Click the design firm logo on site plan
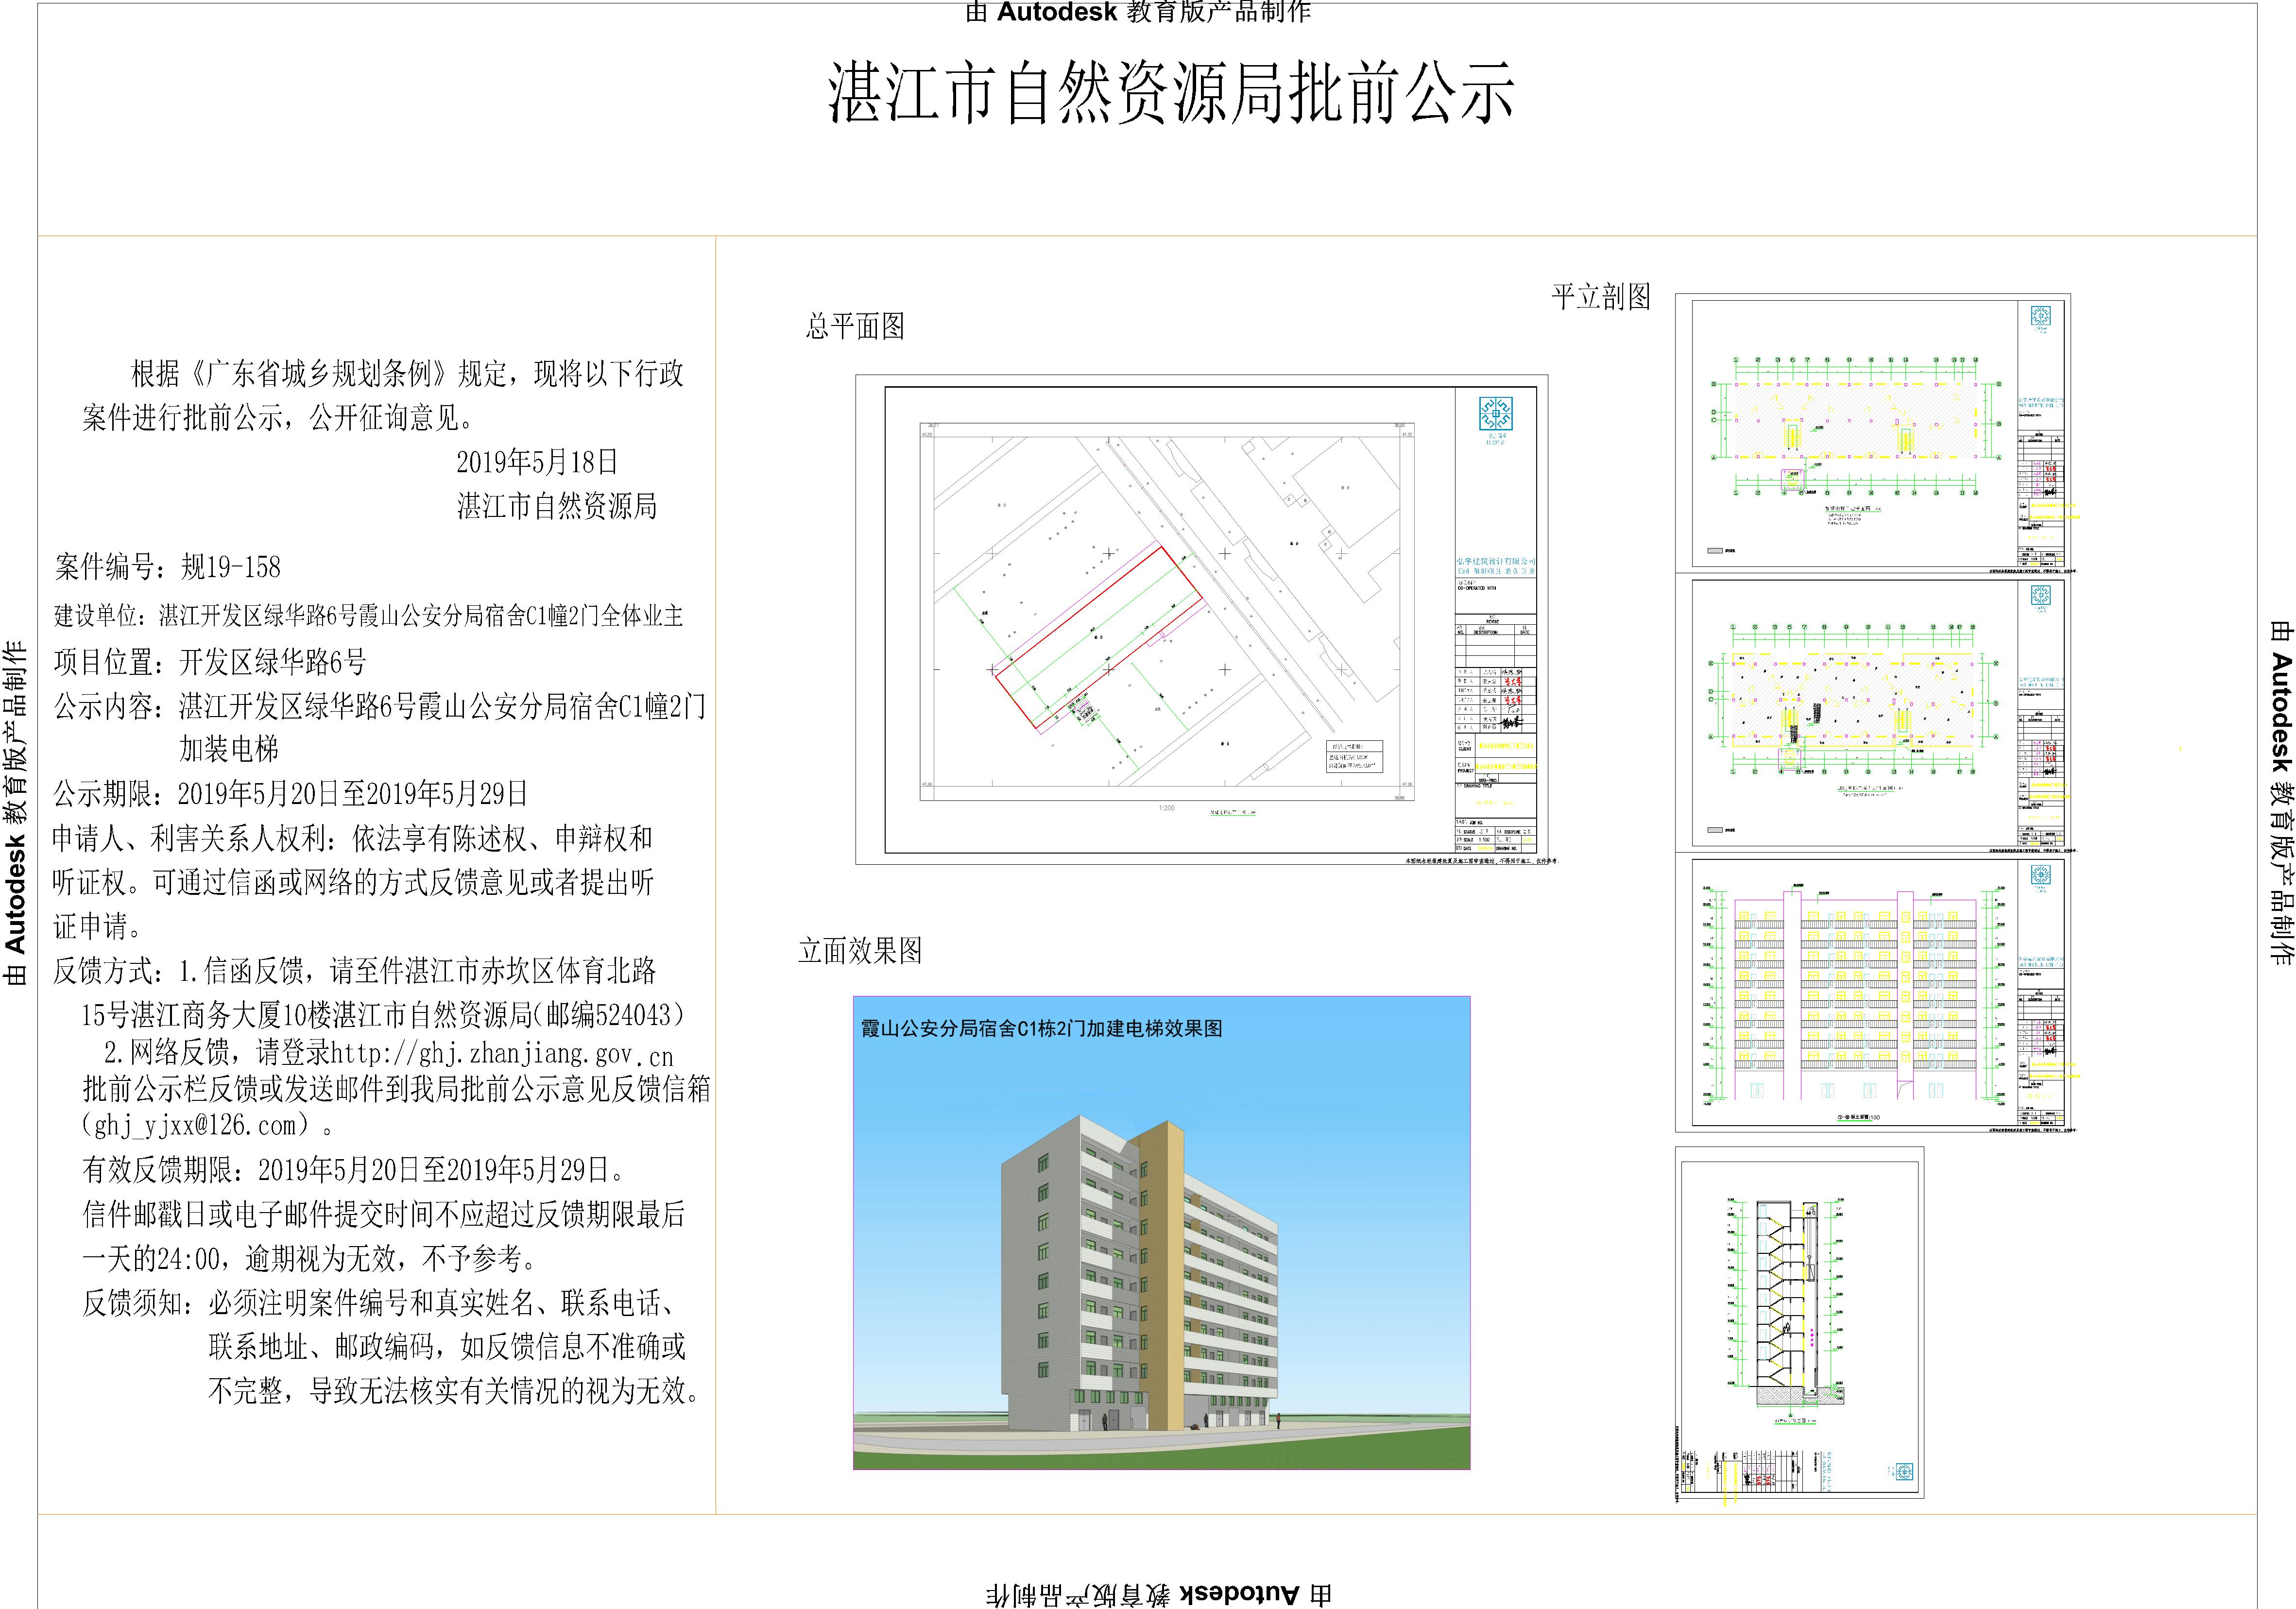The image size is (2296, 1609). point(1495,414)
